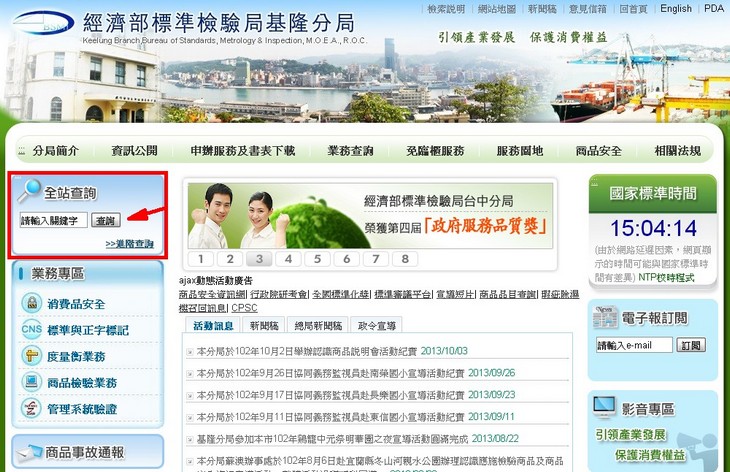Go to 回首頁 home link

(x=633, y=9)
